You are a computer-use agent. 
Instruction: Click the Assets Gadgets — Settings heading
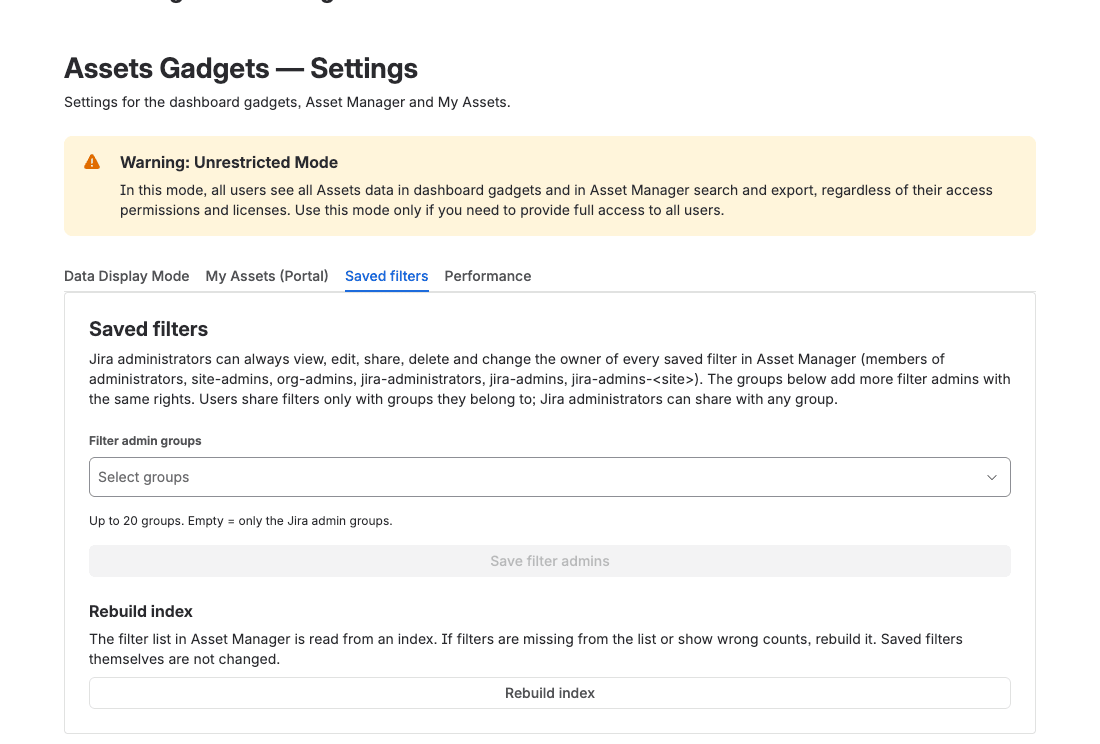[x=241, y=69]
